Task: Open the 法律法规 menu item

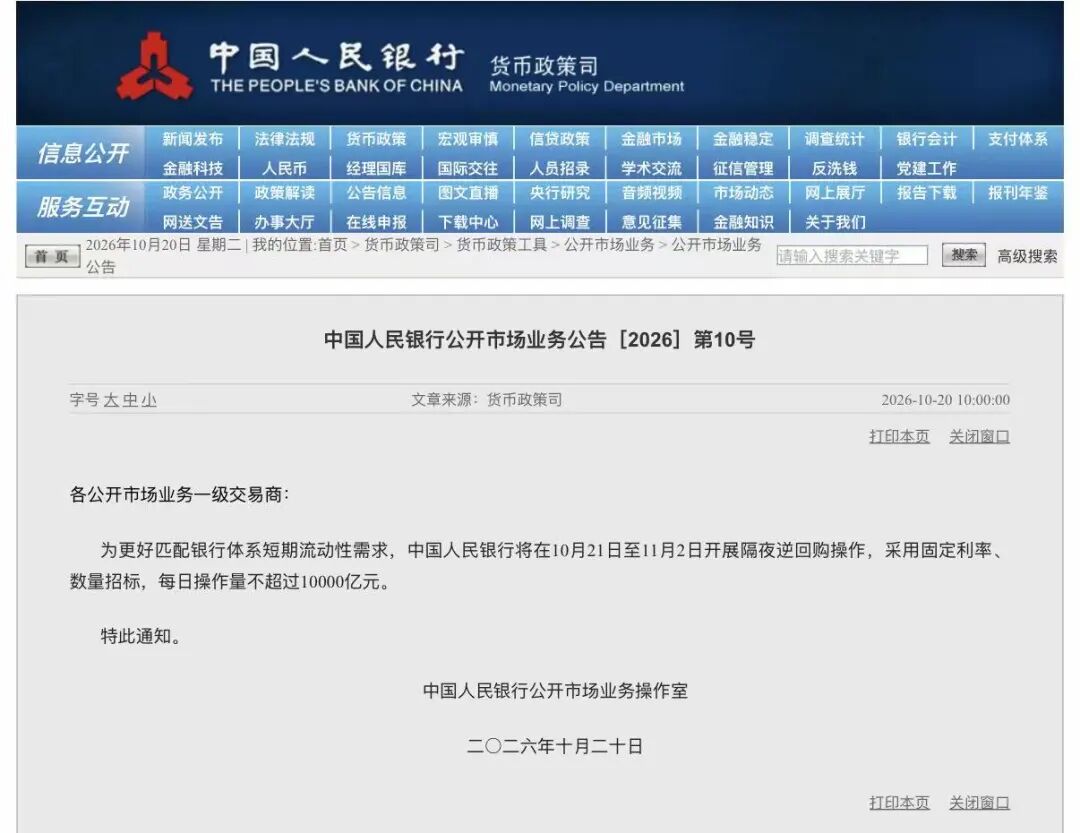Action: point(284,139)
